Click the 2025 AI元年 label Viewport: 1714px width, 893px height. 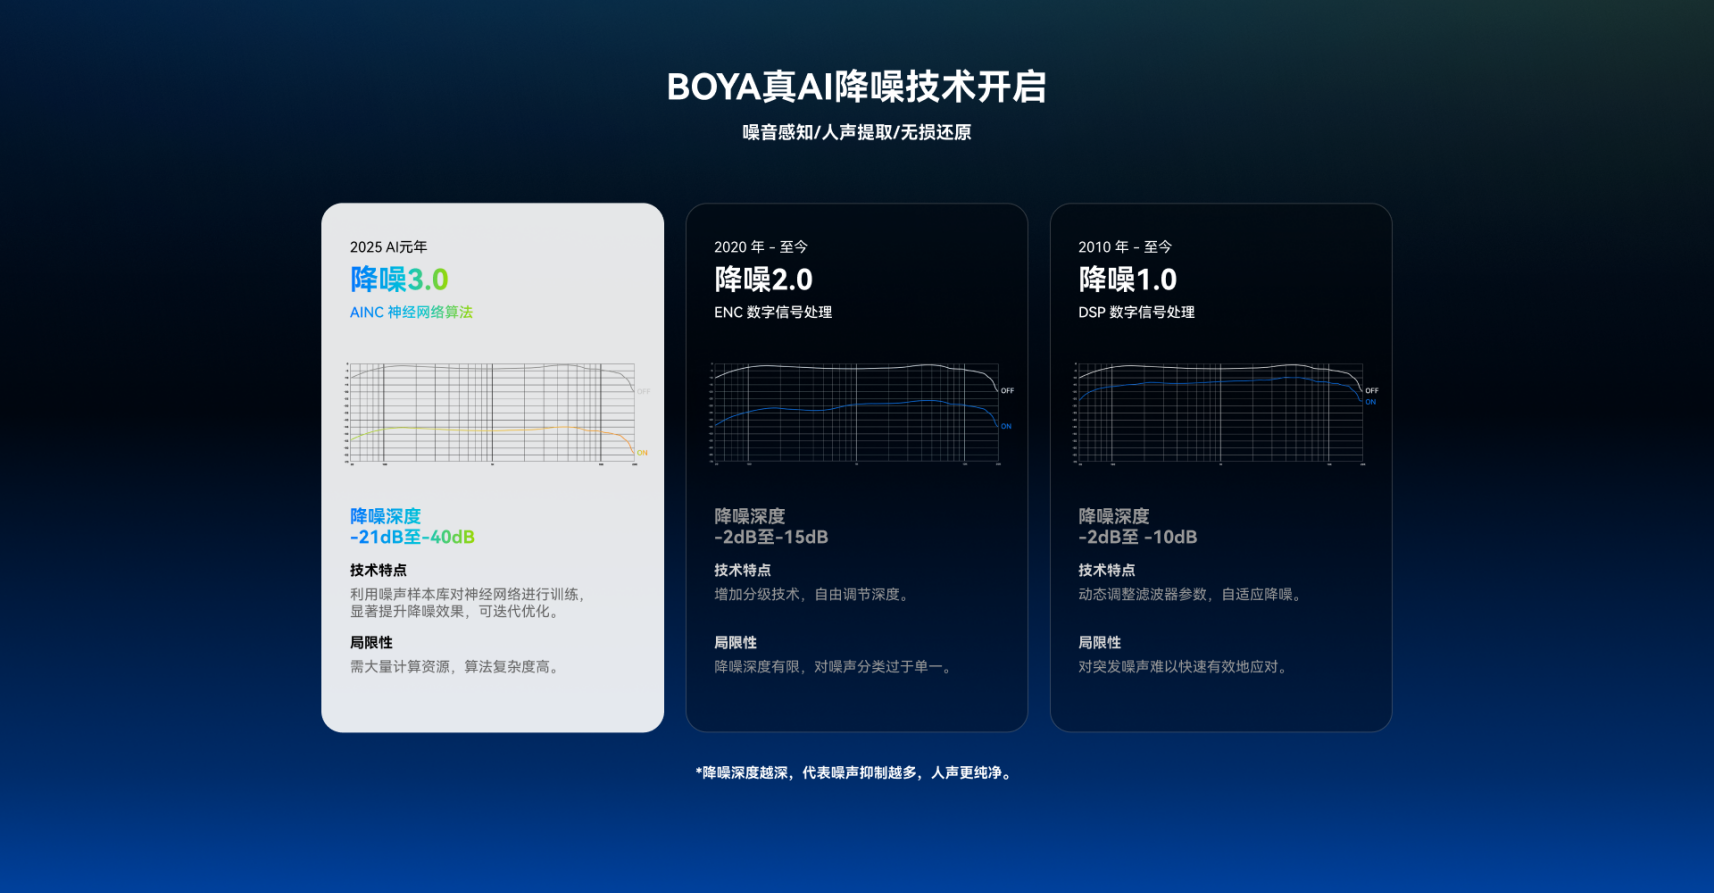coord(388,247)
